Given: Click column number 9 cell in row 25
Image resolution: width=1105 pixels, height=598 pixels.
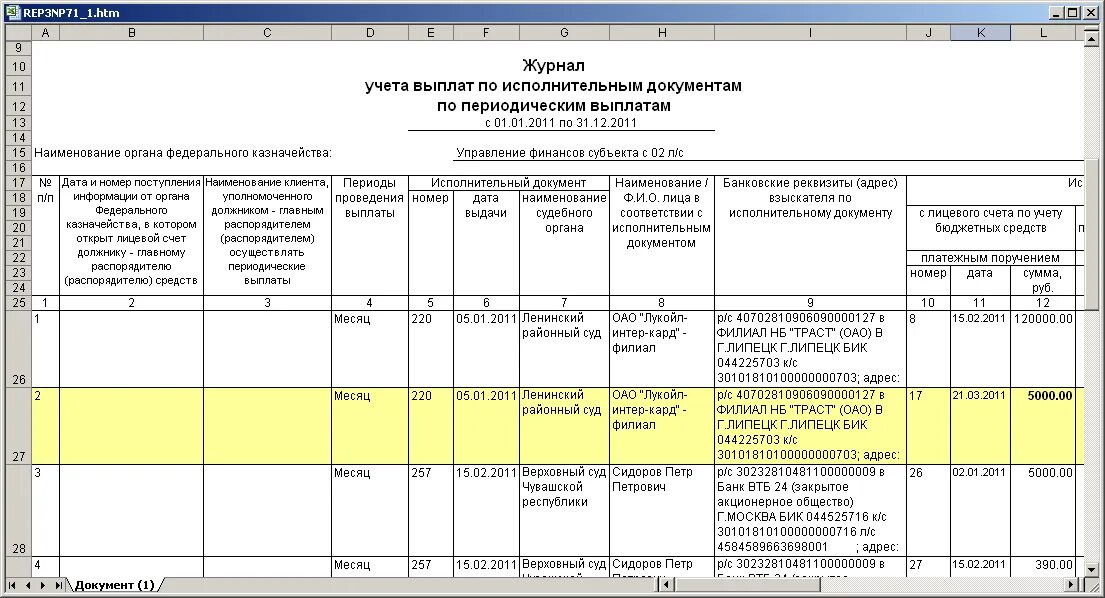Looking at the screenshot, I should [x=810, y=303].
